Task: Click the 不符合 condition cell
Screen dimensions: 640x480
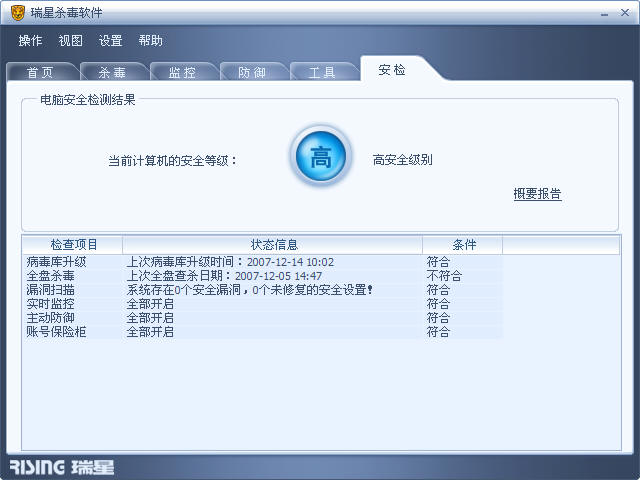Action: tap(444, 276)
